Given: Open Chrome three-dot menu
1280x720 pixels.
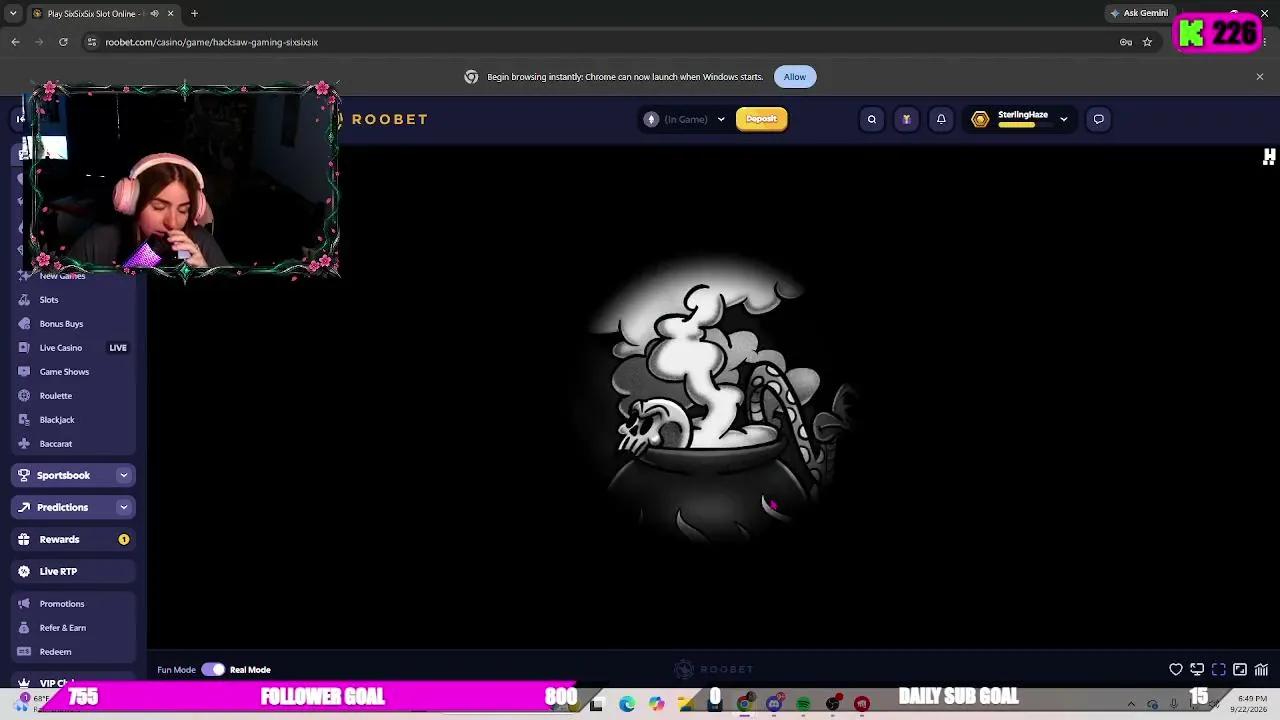Looking at the screenshot, I should coord(1265,42).
